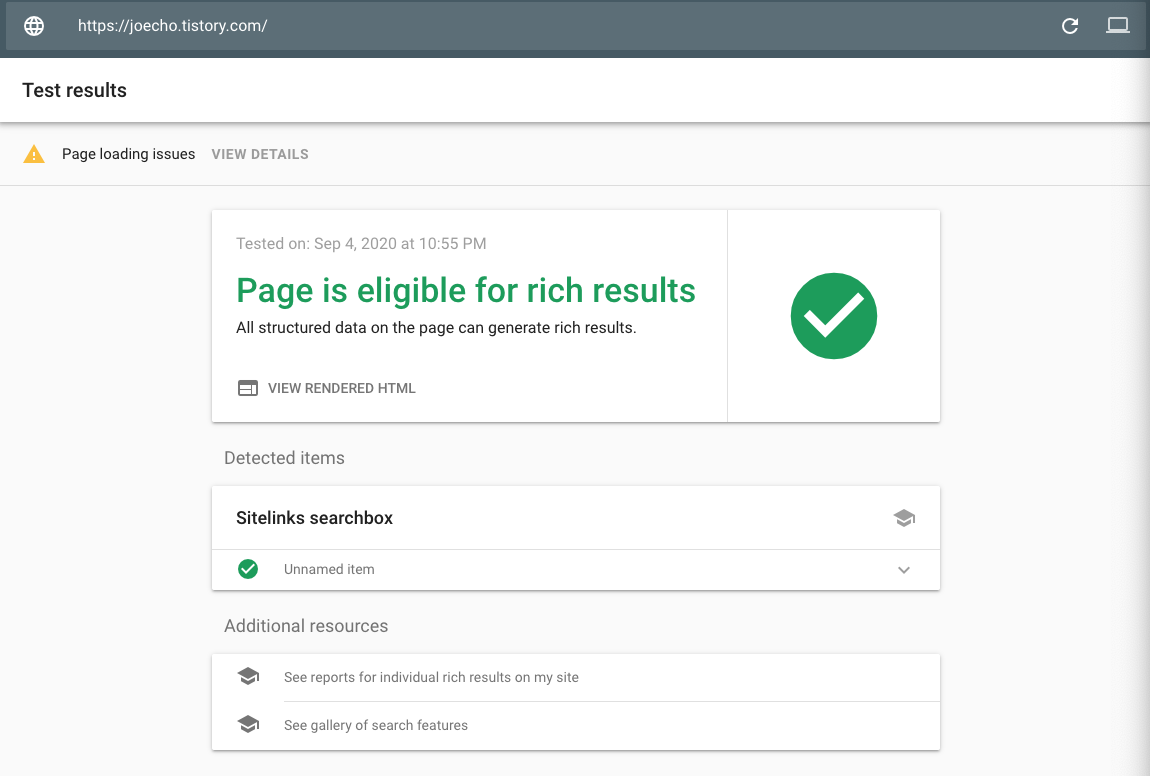This screenshot has height=776, width=1150.
Task: Open VIEW DETAILS for page loading issues
Action: point(260,154)
